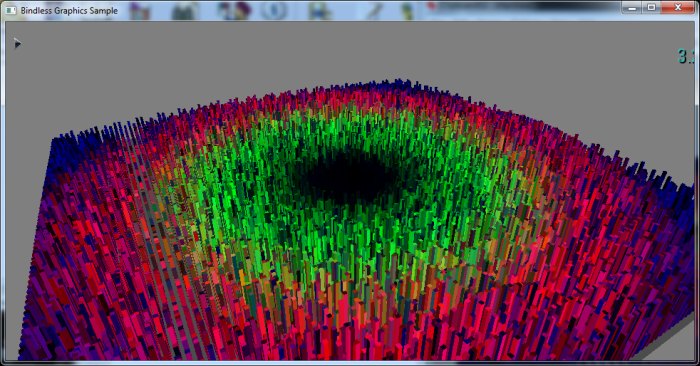Close the Bindless Graphics Sample window
This screenshot has height=366, width=700.
click(x=678, y=8)
